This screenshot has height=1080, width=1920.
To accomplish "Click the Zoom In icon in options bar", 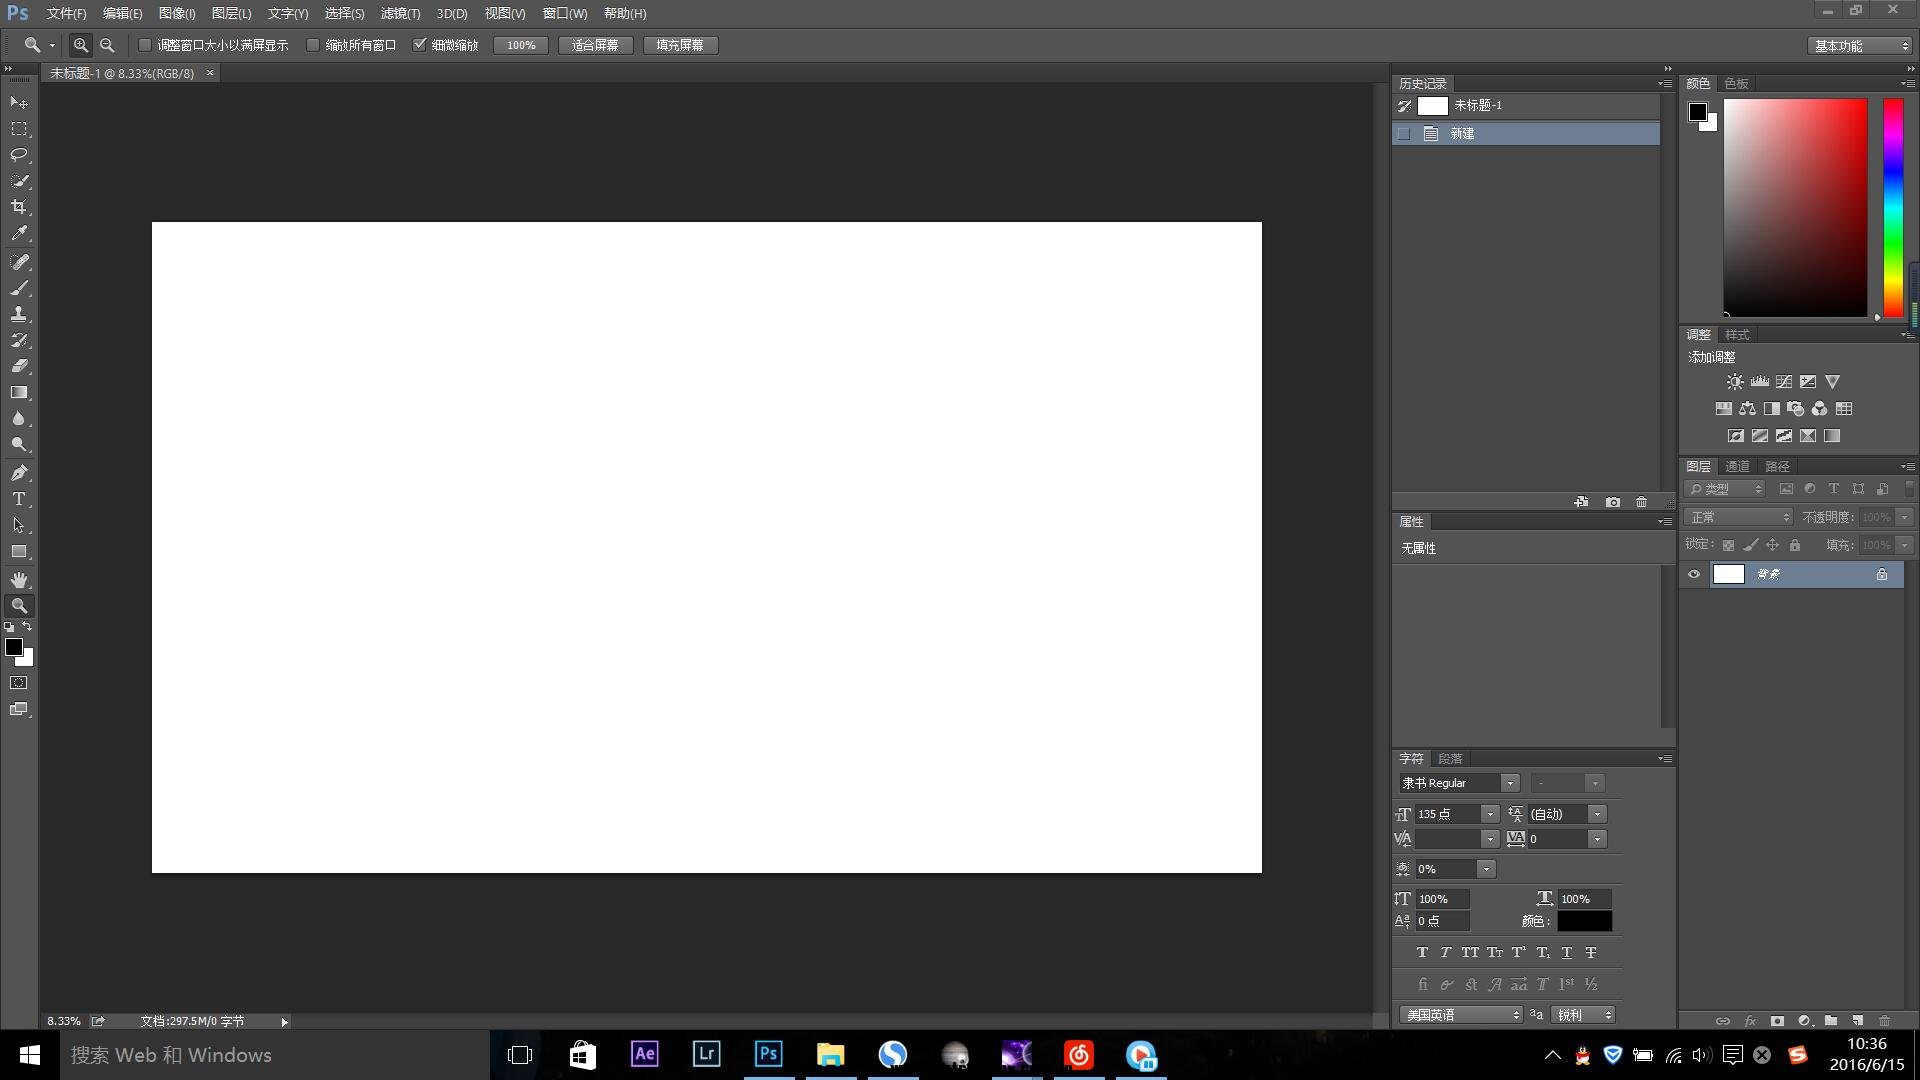I will click(81, 45).
